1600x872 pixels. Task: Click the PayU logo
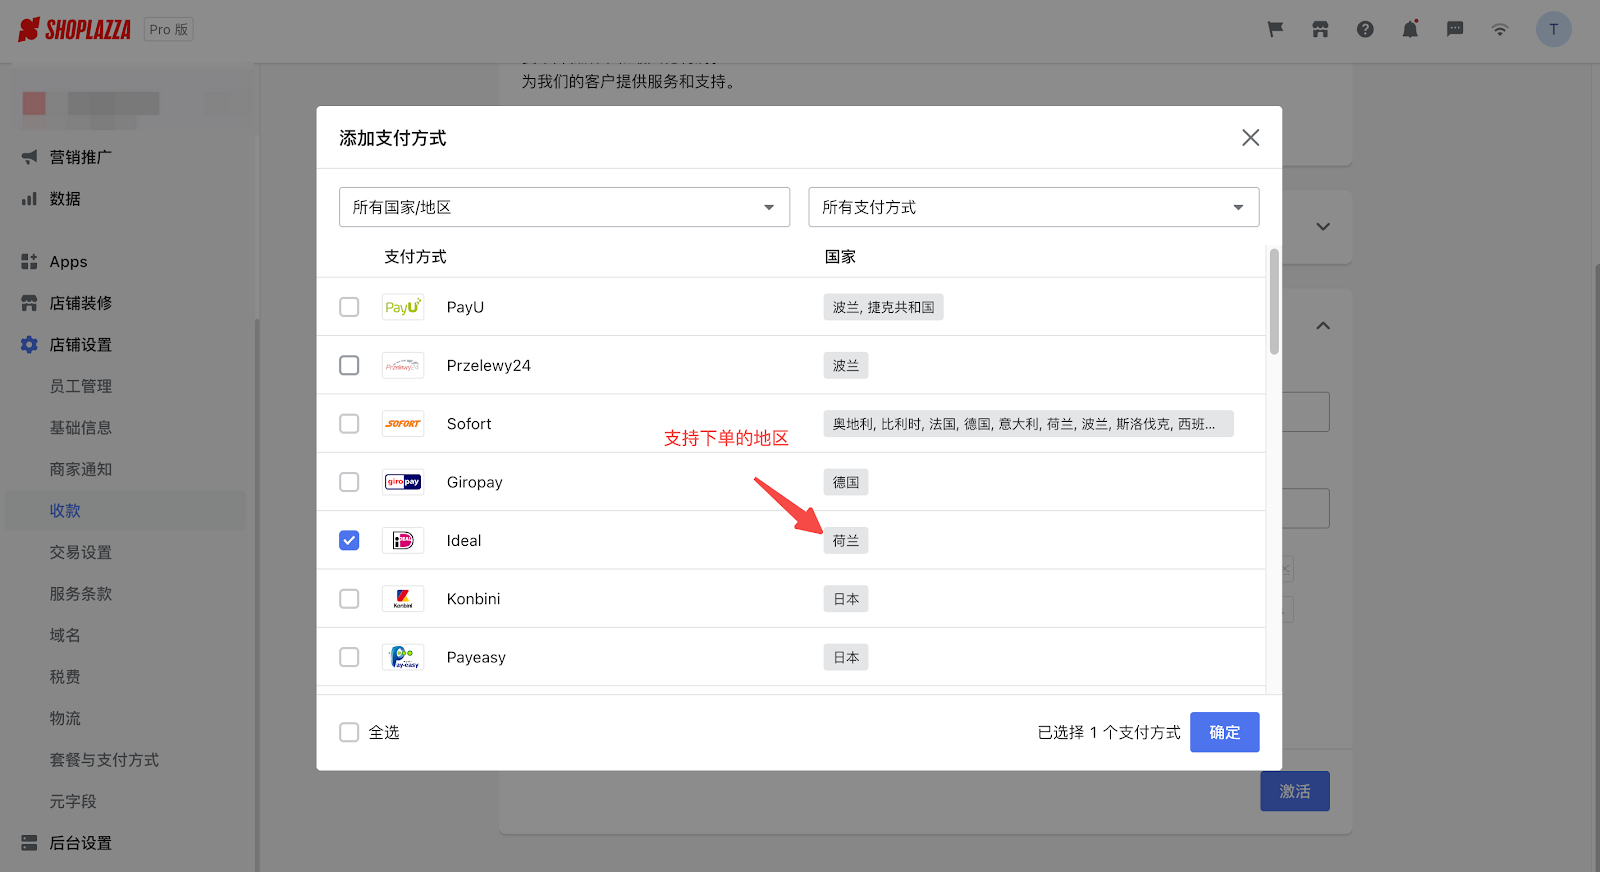click(403, 307)
